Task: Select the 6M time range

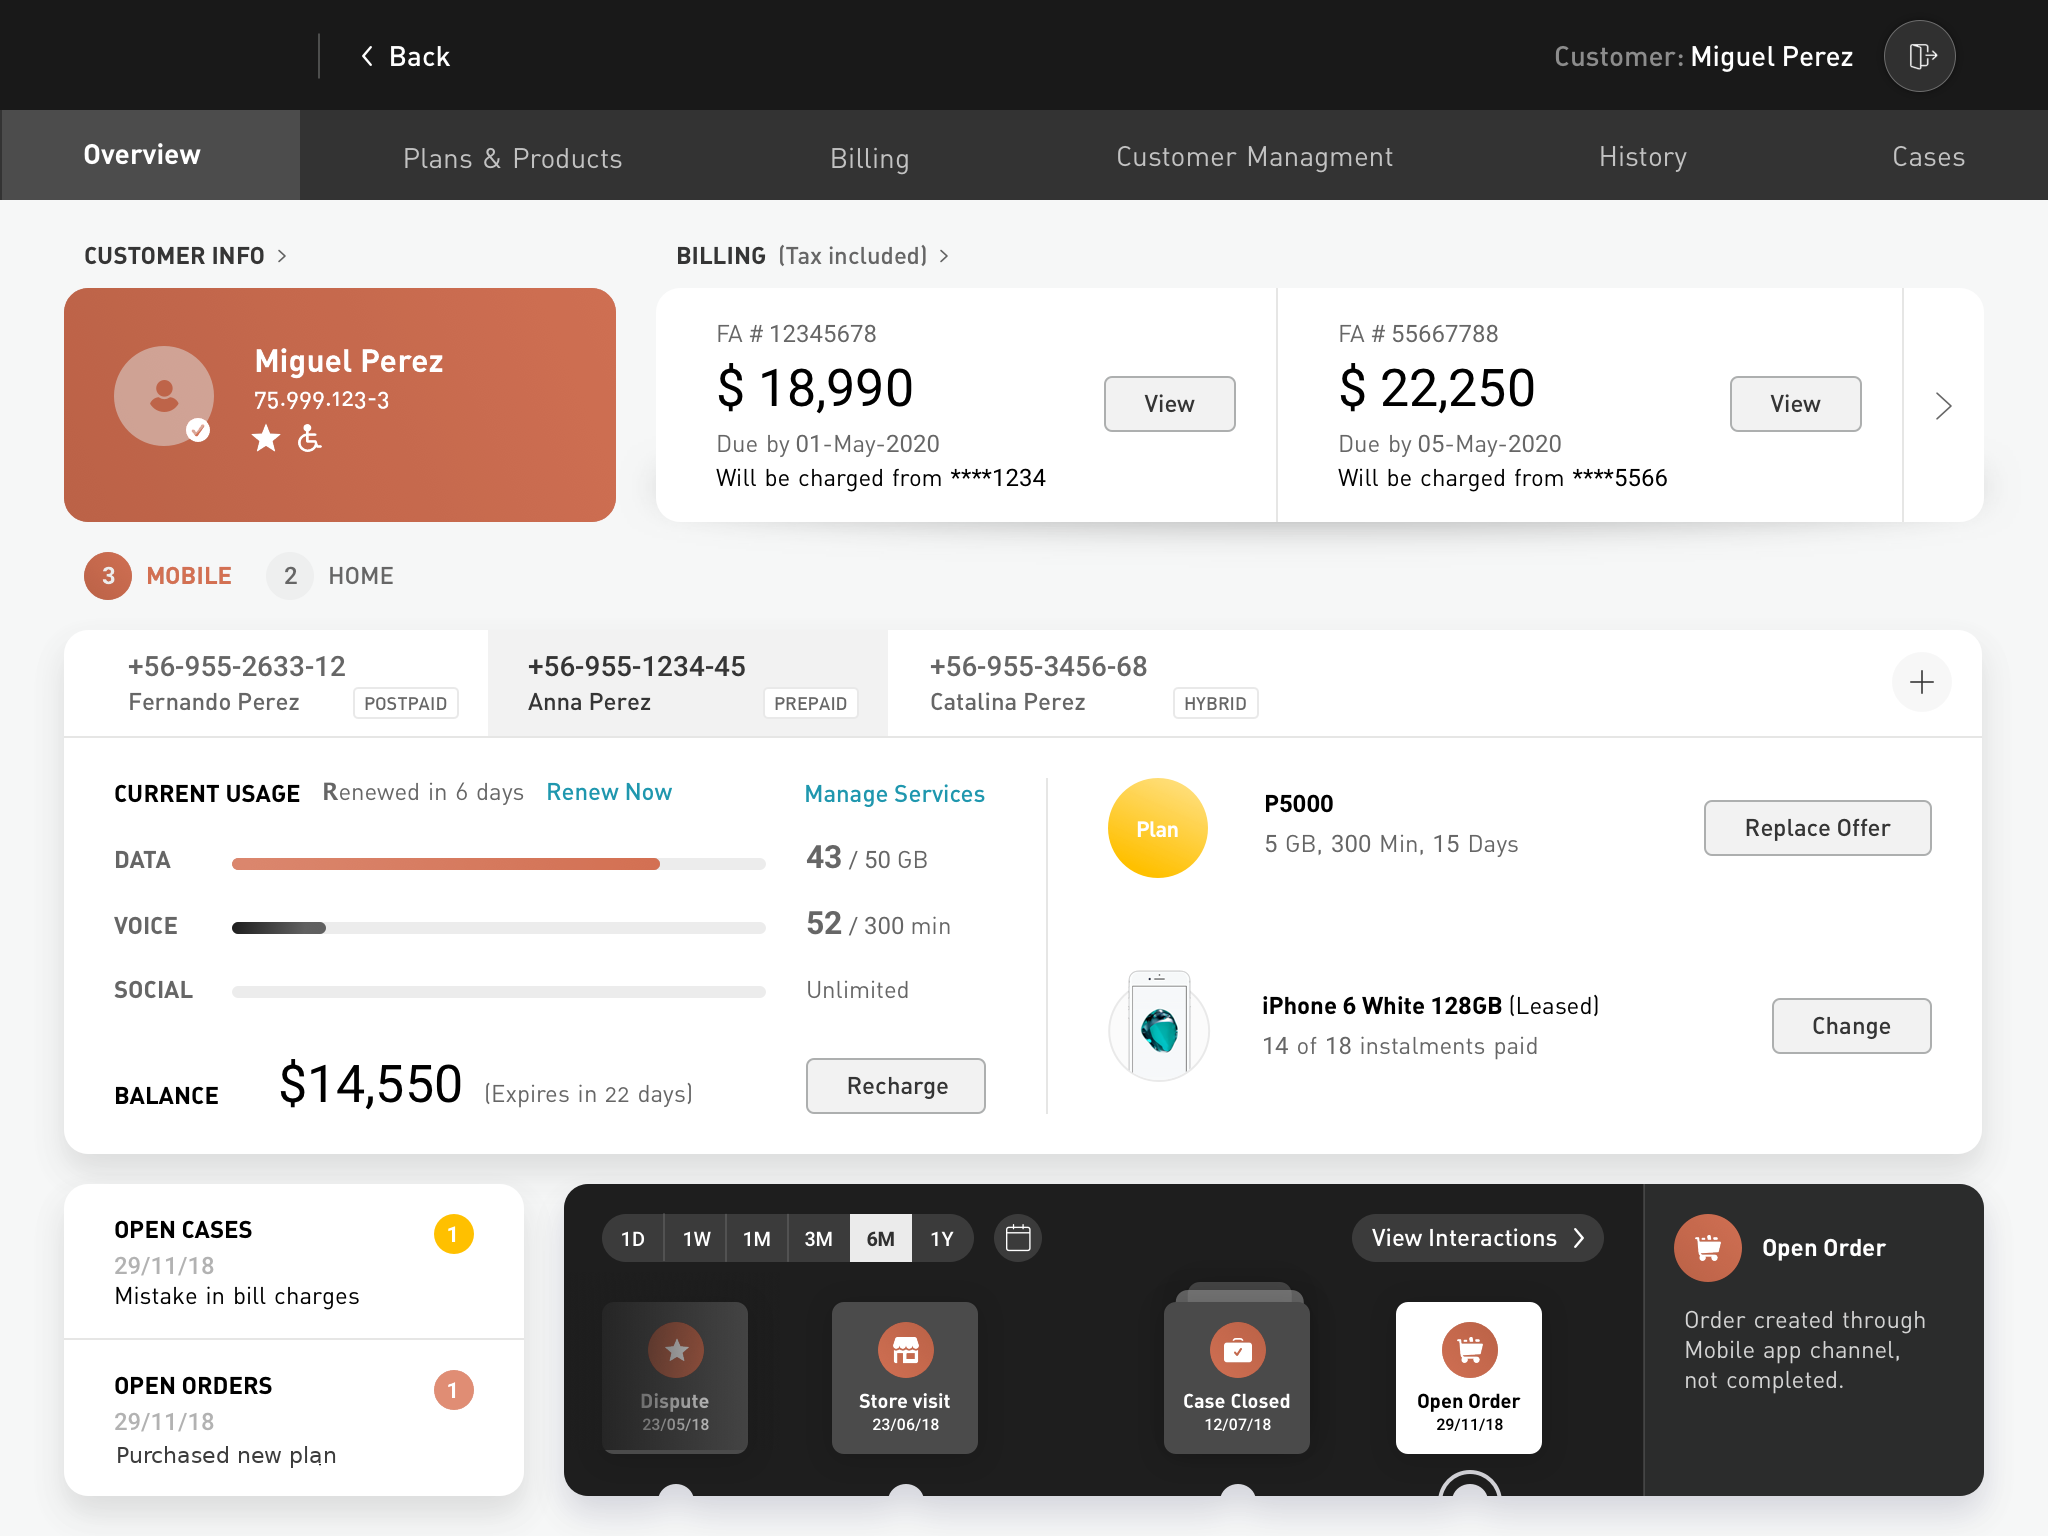Action: (881, 1239)
